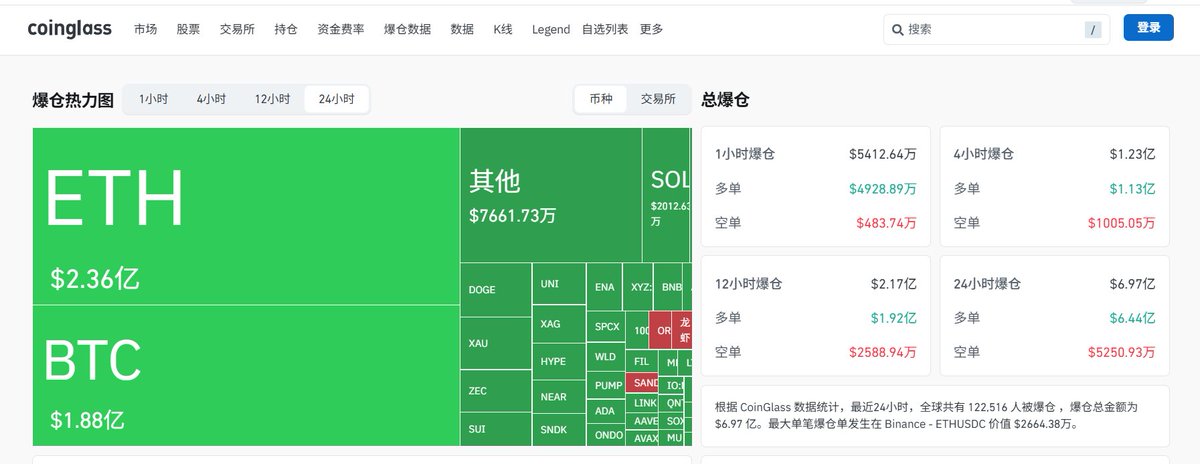
Task: Click the slash shortcut badge in search
Action: pos(1093,30)
